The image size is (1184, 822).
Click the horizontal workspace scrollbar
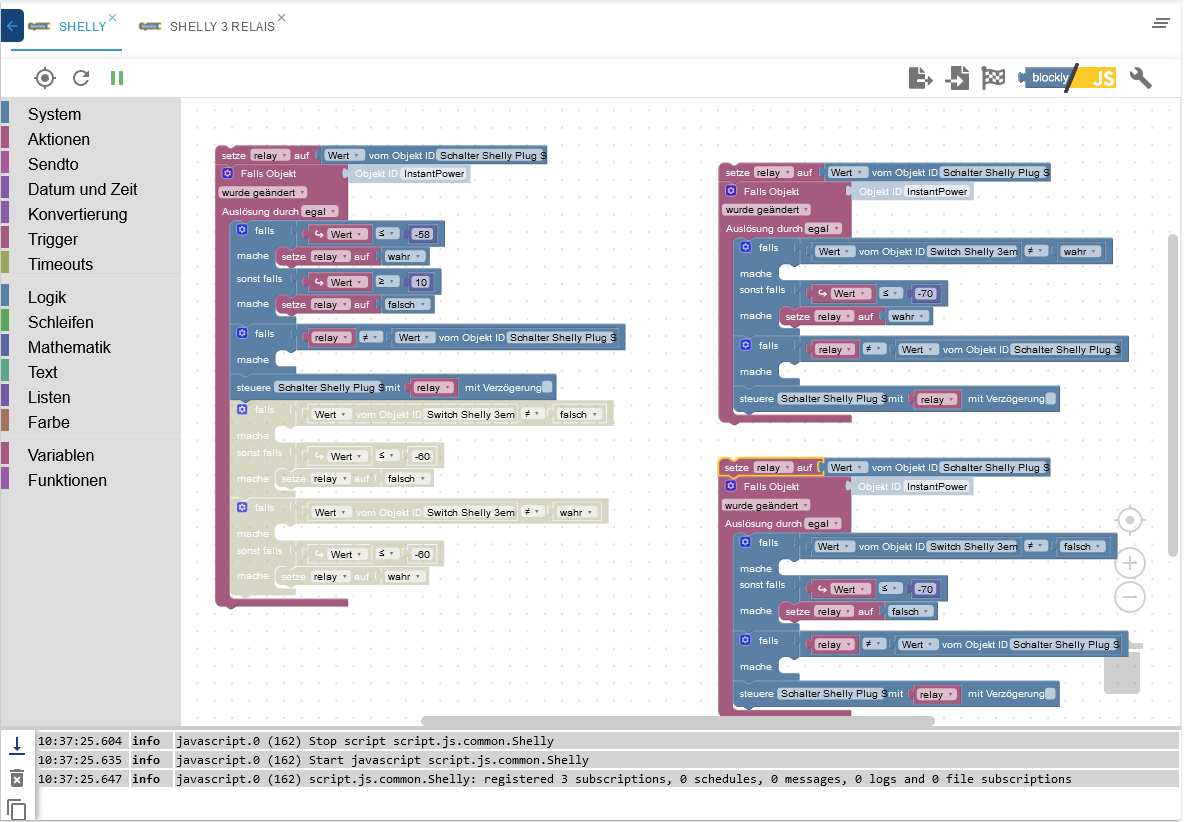(678, 720)
